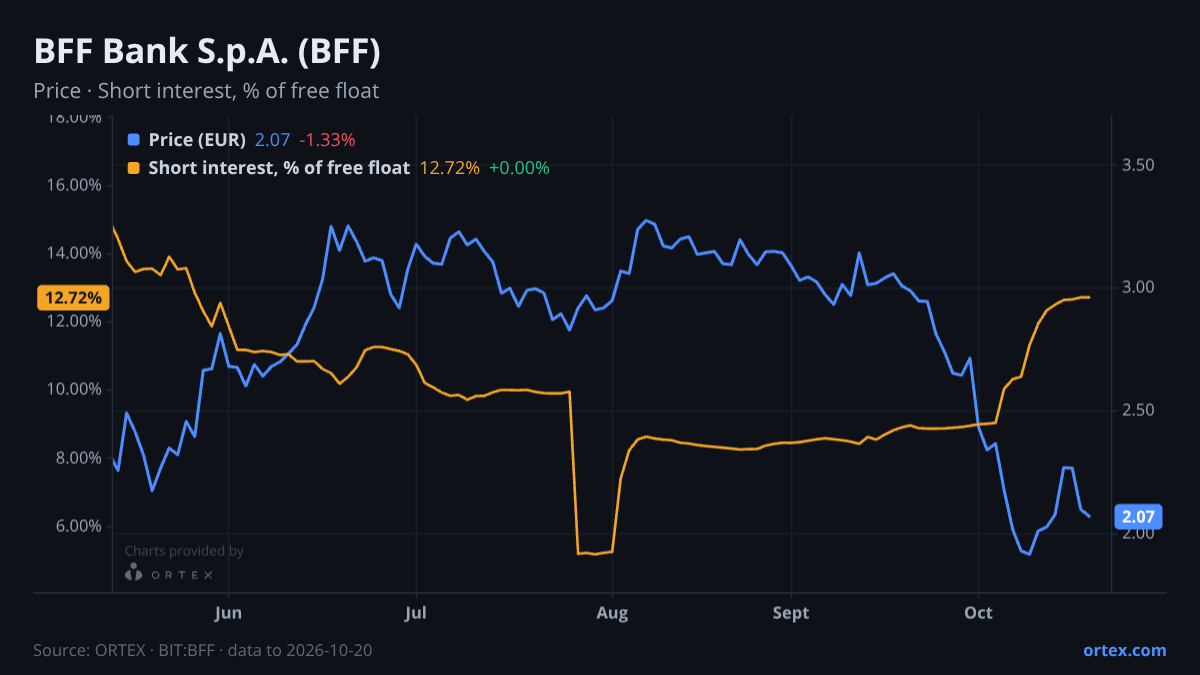This screenshot has width=1200, height=675.
Task: Select the Price (EUR) legend label
Action: coord(197,139)
